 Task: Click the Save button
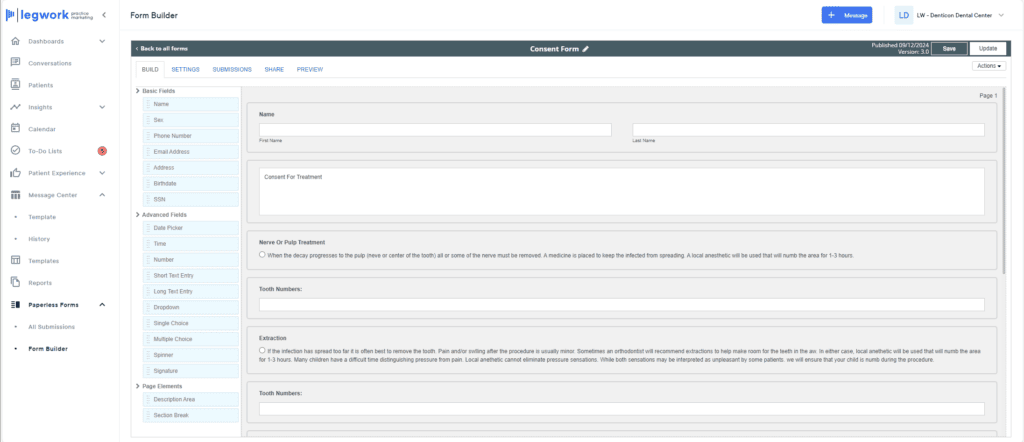949,48
